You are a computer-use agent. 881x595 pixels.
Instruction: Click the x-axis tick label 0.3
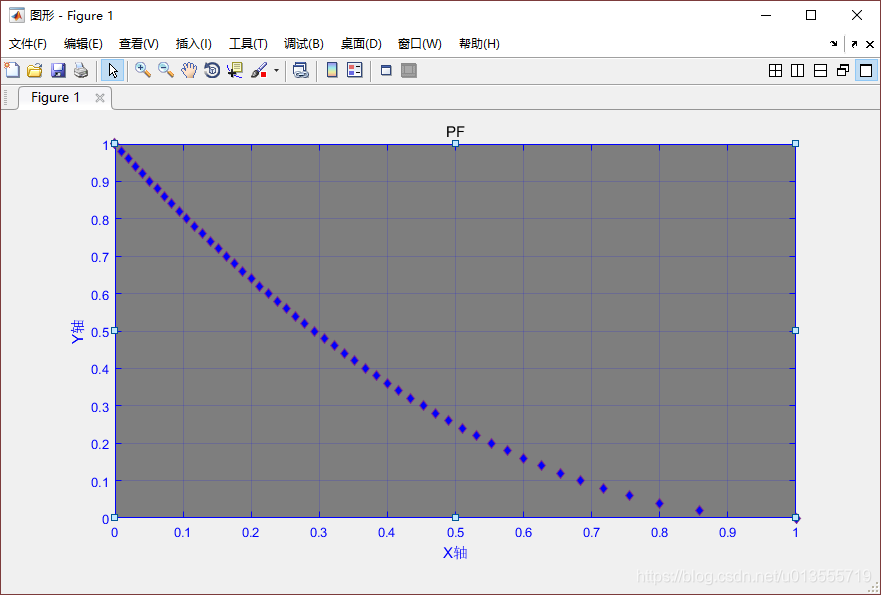[319, 533]
